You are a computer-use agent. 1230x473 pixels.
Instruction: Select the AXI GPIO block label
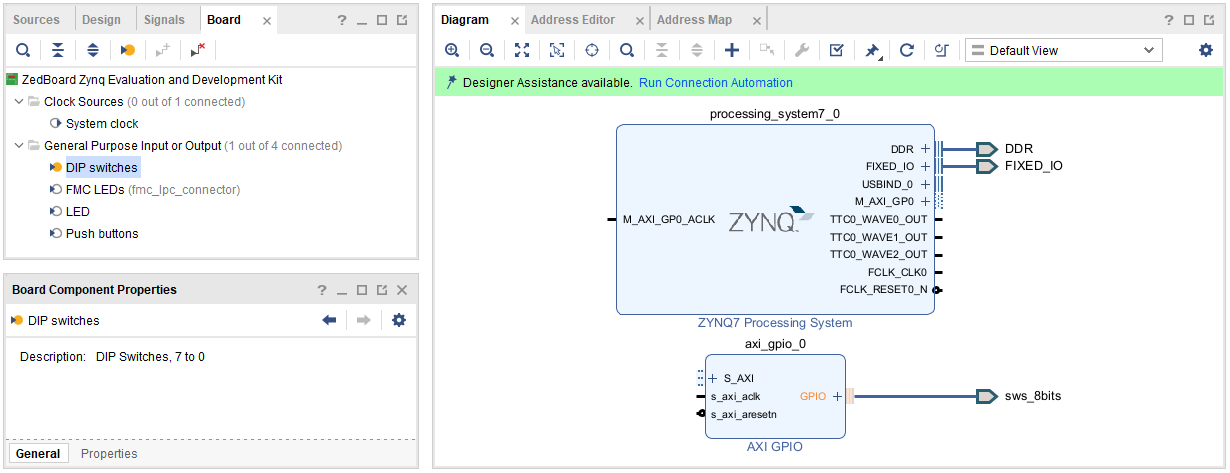tap(775, 447)
